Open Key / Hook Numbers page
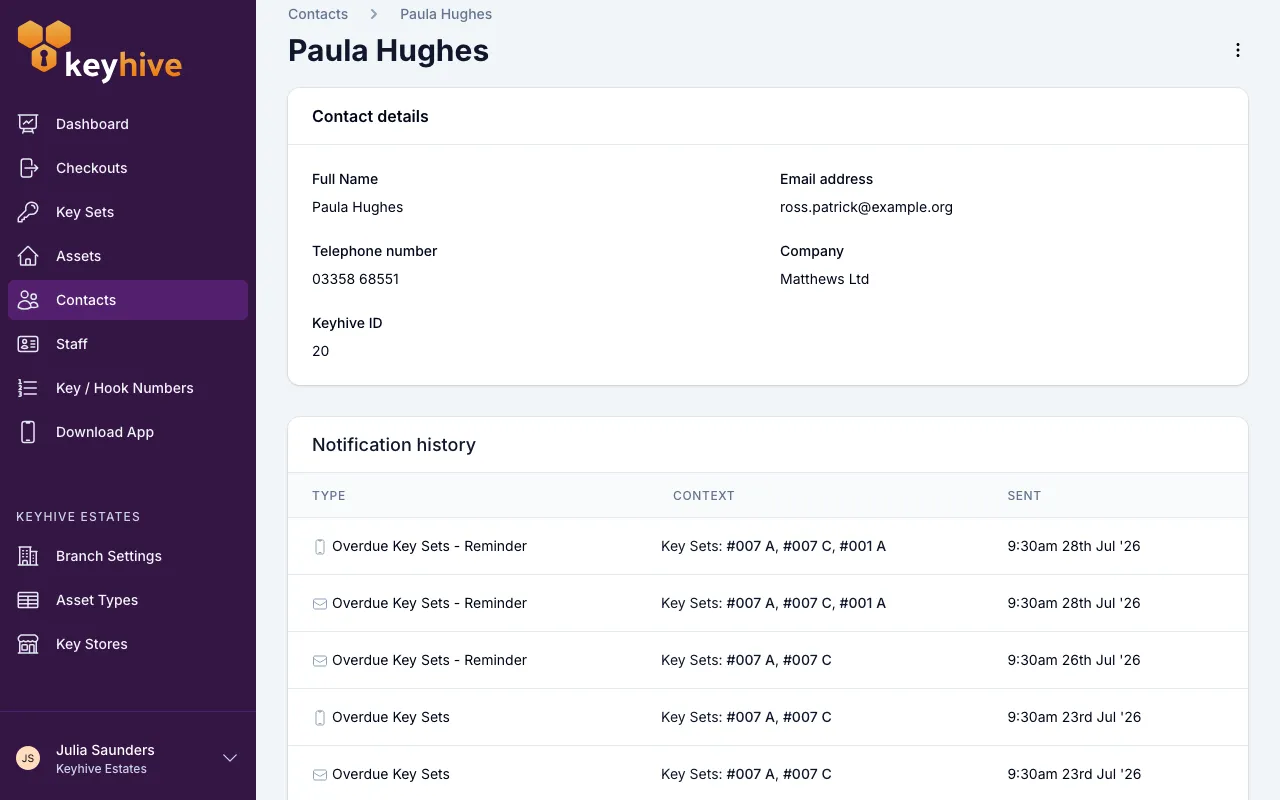The width and height of the screenshot is (1280, 800). 128,388
